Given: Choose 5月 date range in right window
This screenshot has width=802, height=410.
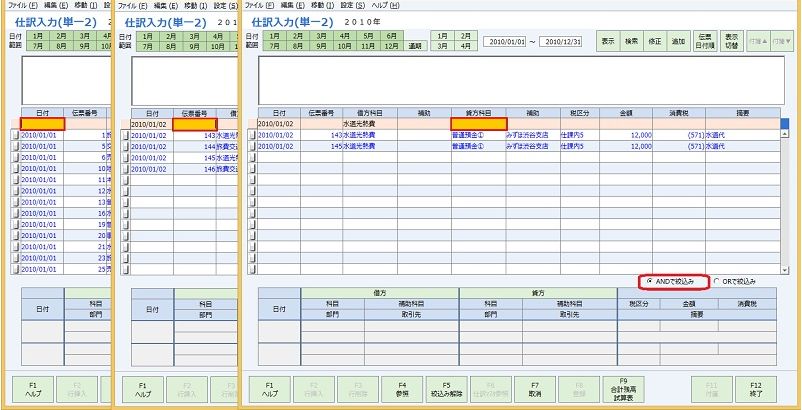Looking at the screenshot, I should (x=368, y=36).
